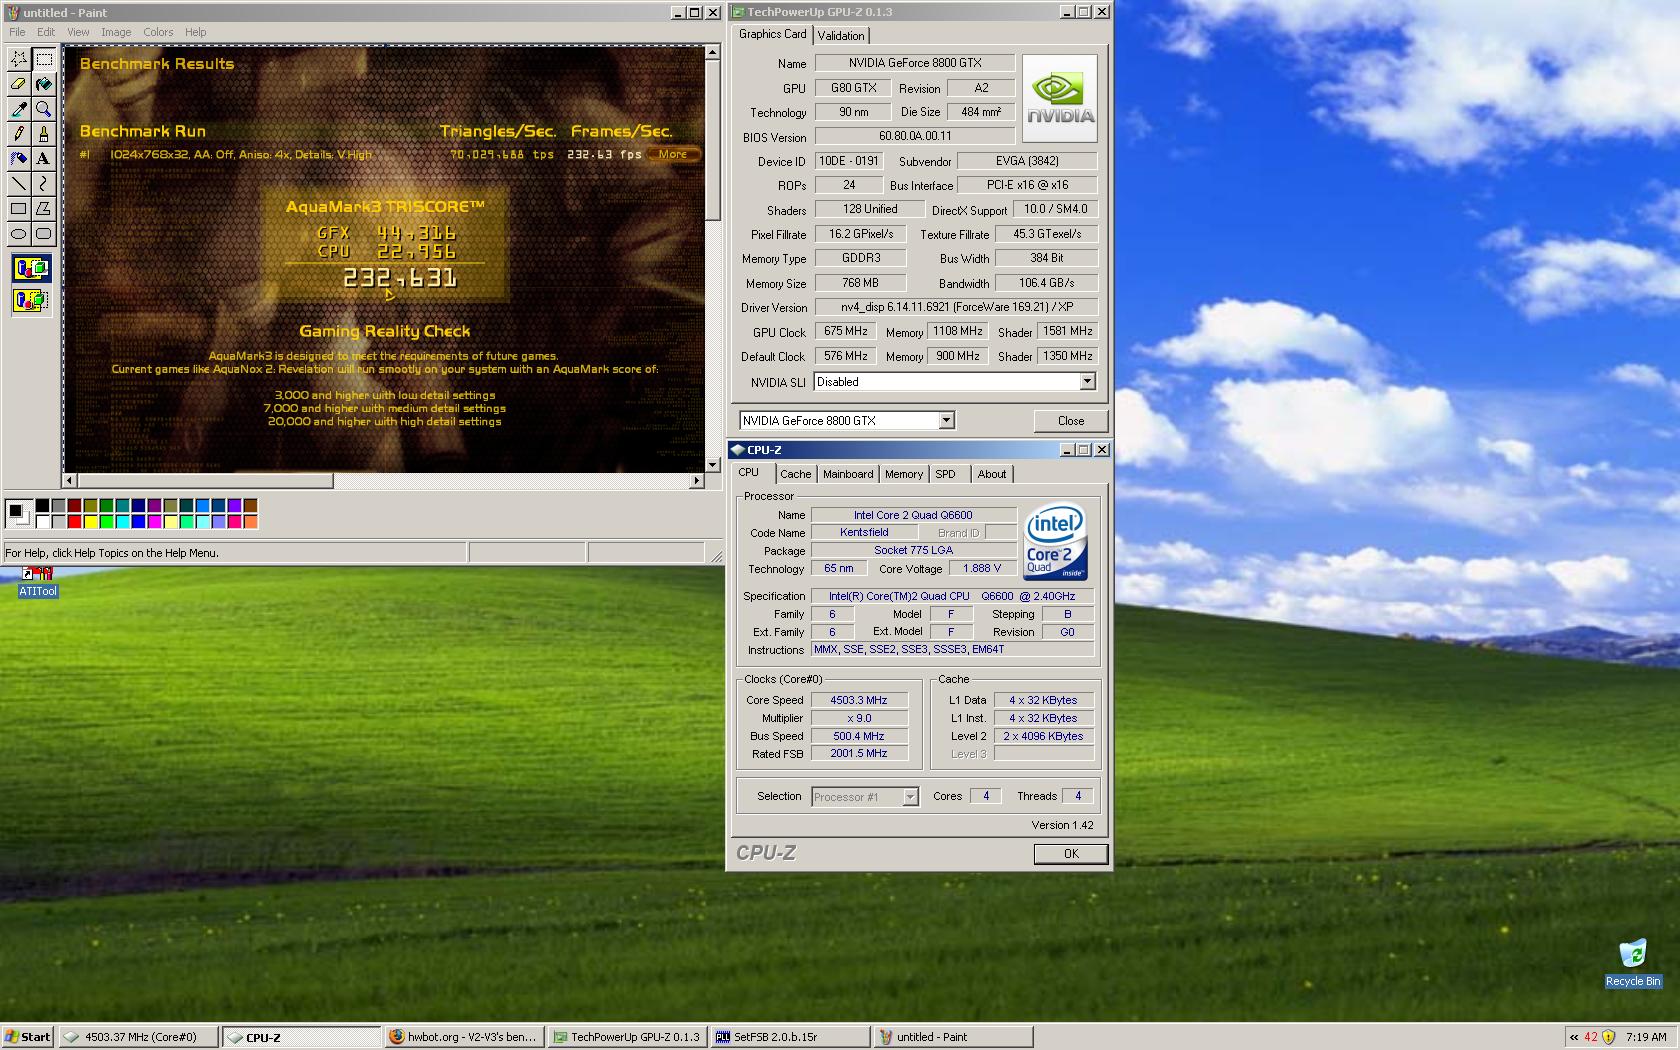
Task: Switch to the Validation tab in GPU-Z
Action: coord(841,36)
